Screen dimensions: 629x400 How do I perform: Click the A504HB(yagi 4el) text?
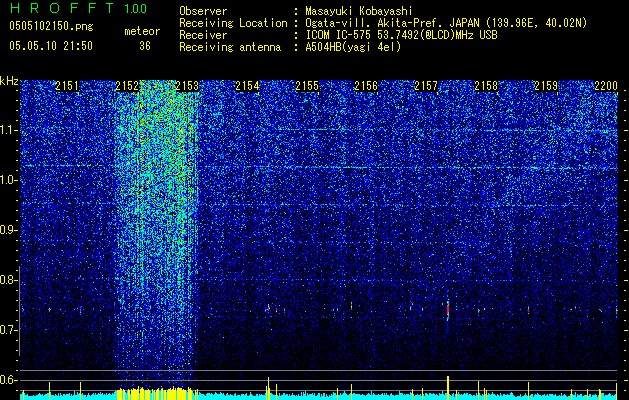coord(353,47)
